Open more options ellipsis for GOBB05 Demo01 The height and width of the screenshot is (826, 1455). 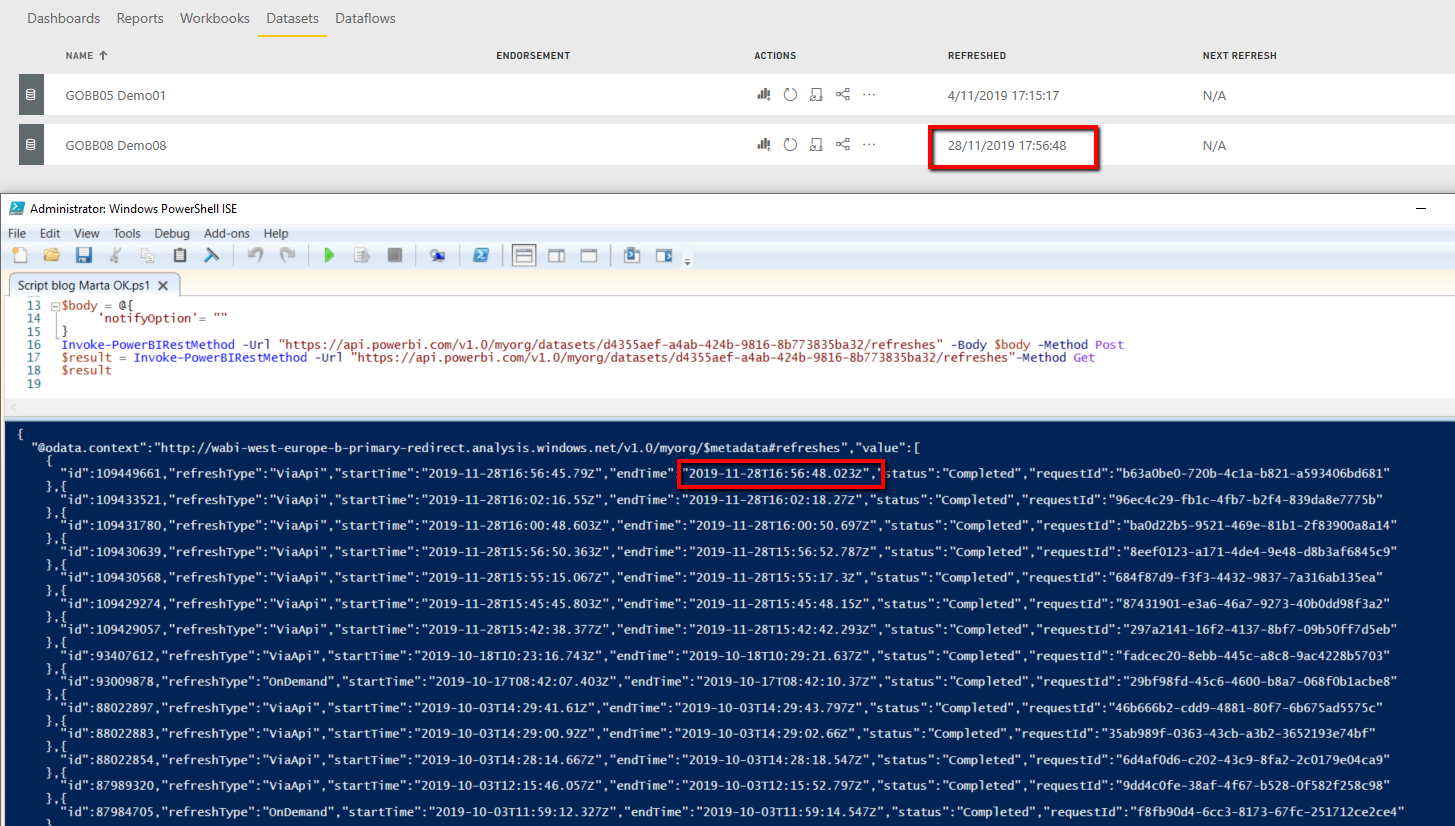(x=869, y=95)
